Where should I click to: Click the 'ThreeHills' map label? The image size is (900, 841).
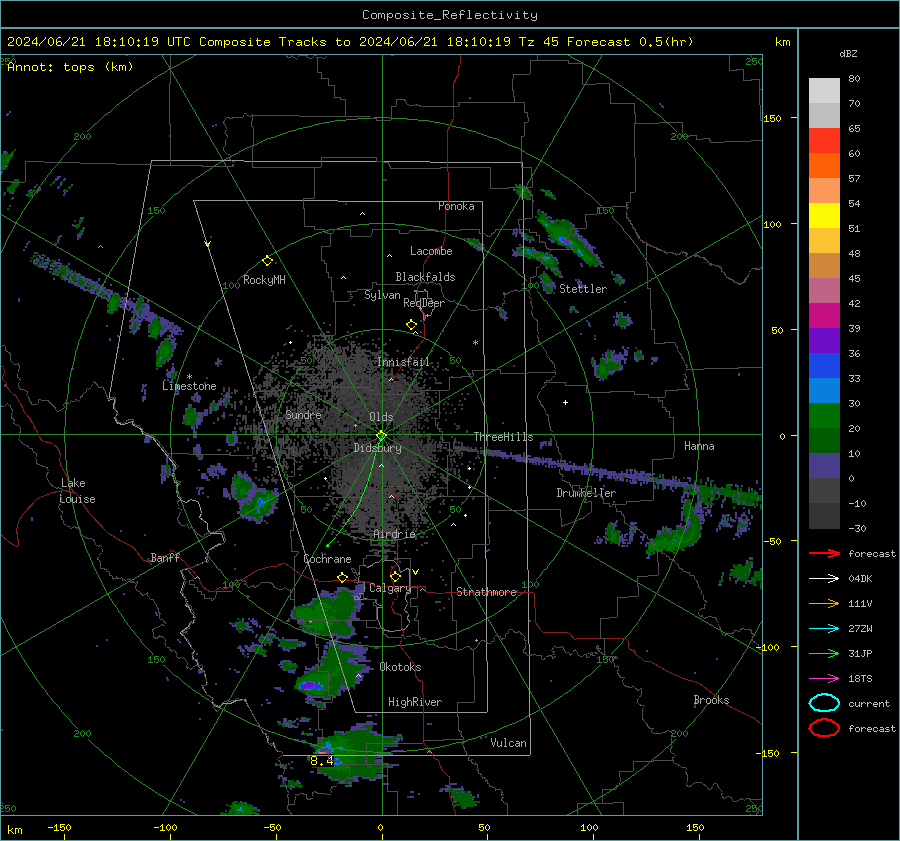point(503,437)
